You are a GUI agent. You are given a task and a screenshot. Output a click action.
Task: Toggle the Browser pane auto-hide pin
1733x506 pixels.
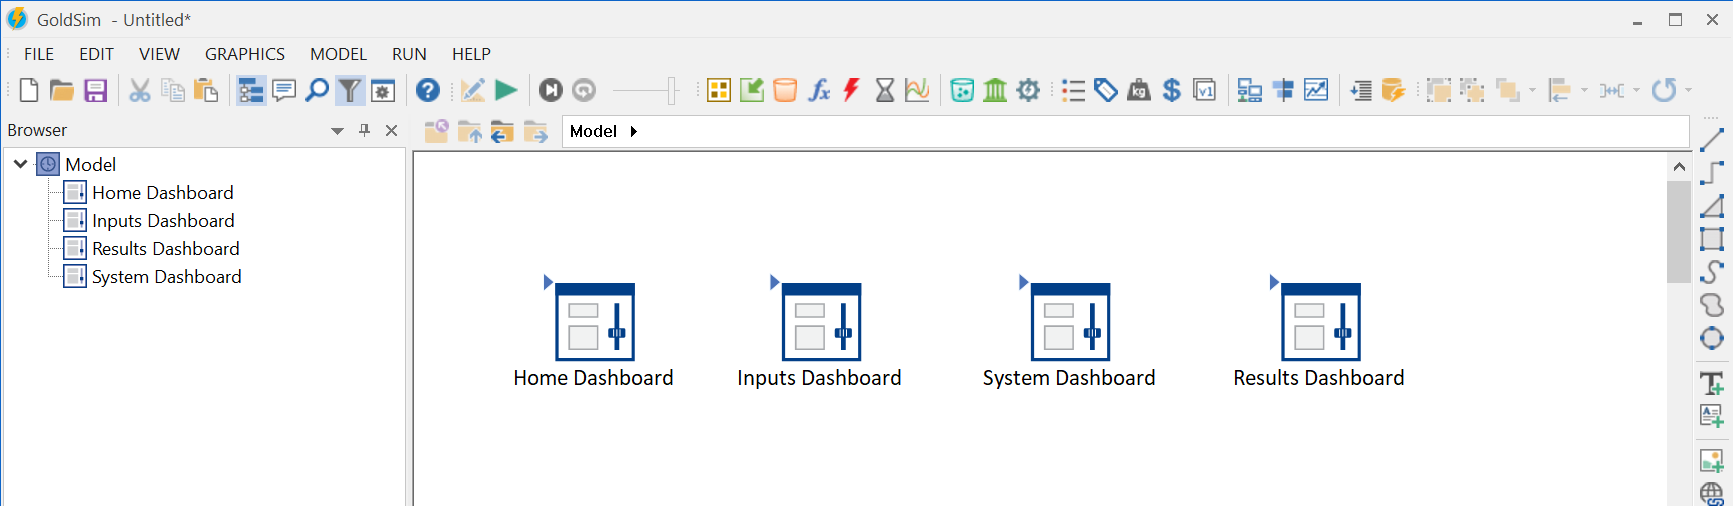click(365, 131)
